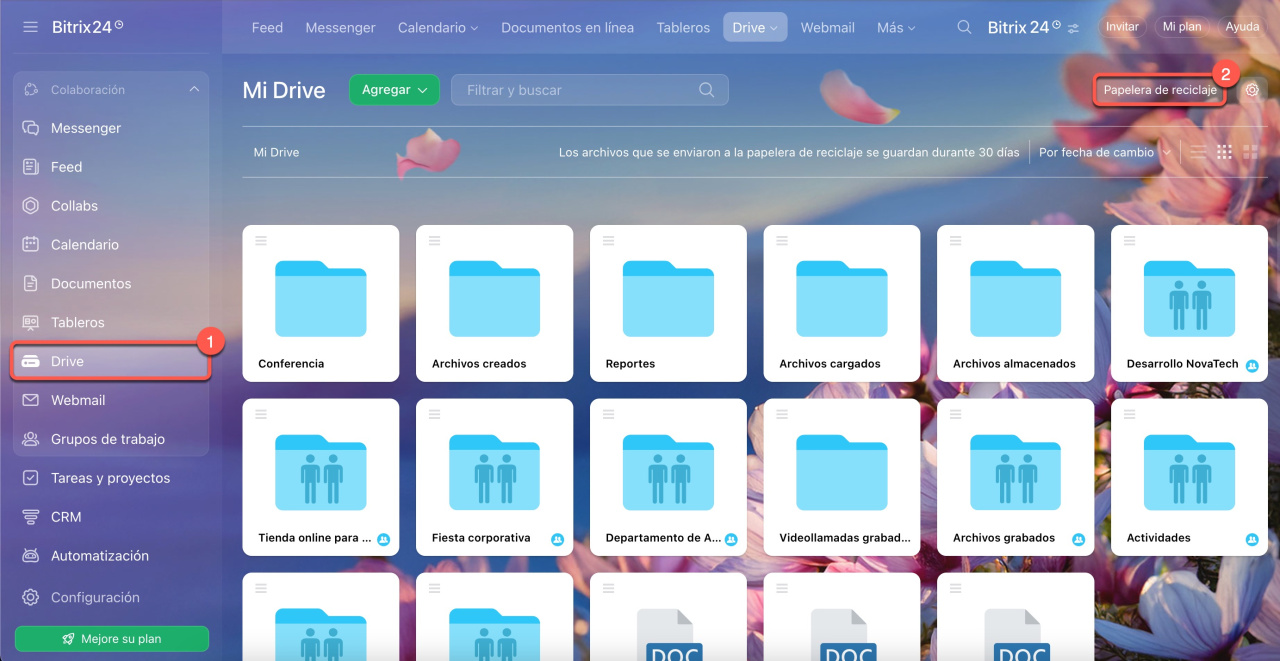The image size is (1280, 661).
Task: Switch to large tile view layout
Action: 1250,152
